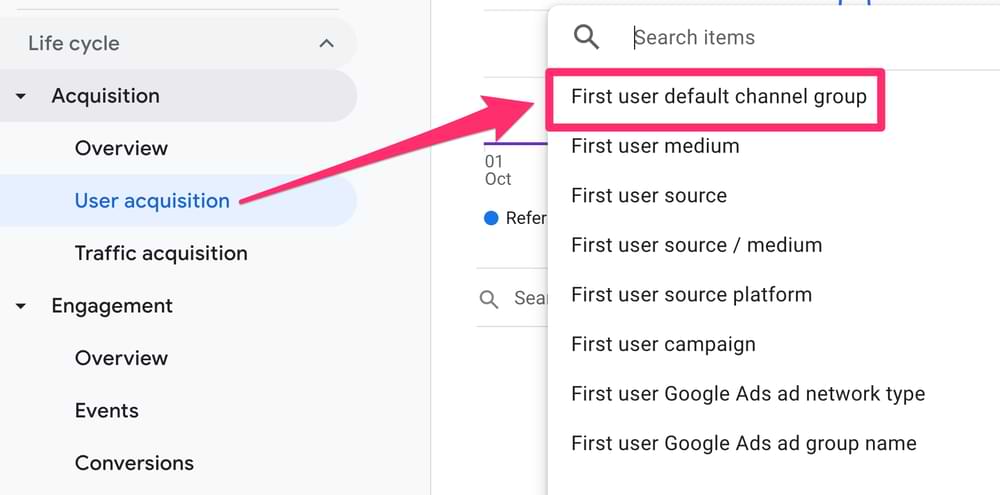Image resolution: width=1000 pixels, height=495 pixels.
Task: Click the blue Referral legend dot
Action: coord(490,219)
